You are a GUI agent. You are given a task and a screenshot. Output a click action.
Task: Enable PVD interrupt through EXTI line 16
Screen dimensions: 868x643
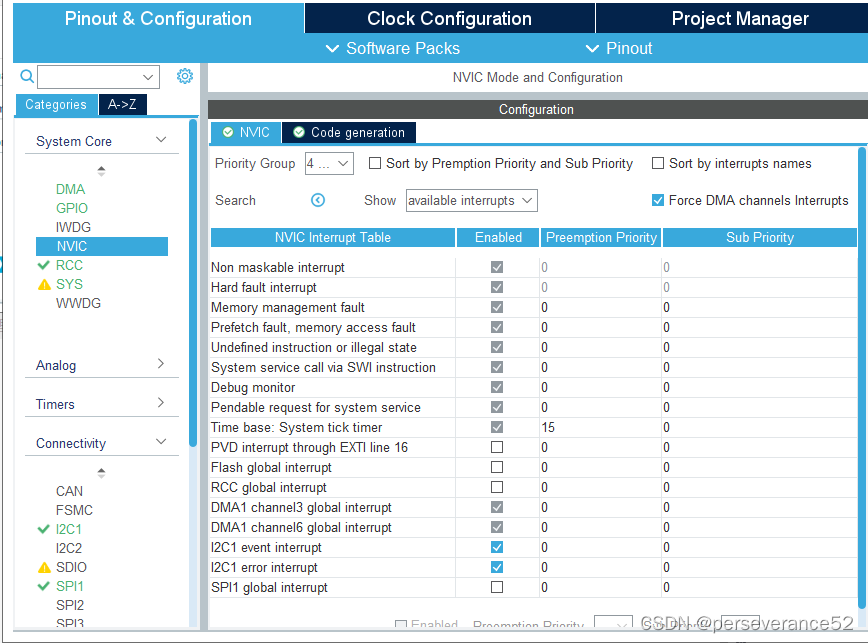point(497,447)
